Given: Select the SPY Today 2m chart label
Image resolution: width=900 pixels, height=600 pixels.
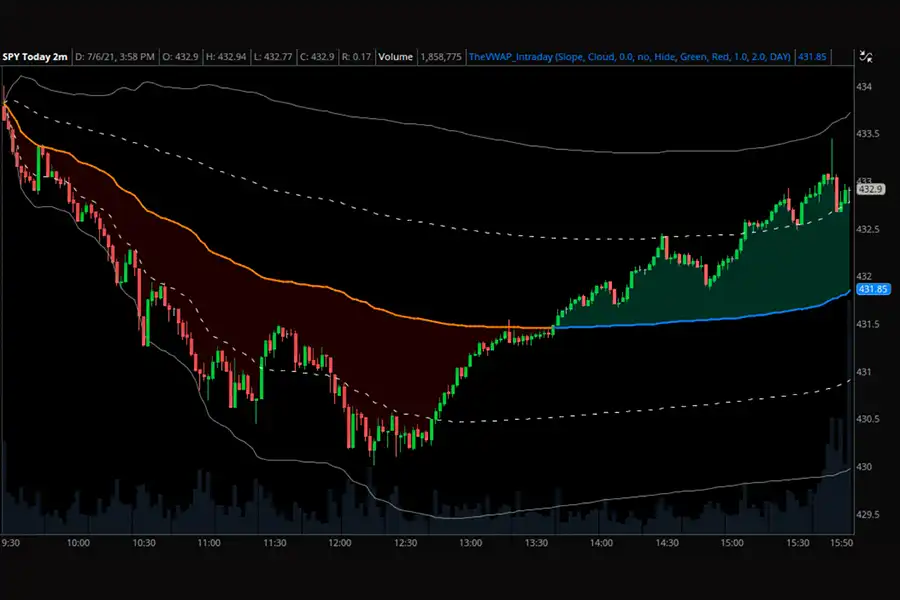Looking at the screenshot, I should (35, 57).
